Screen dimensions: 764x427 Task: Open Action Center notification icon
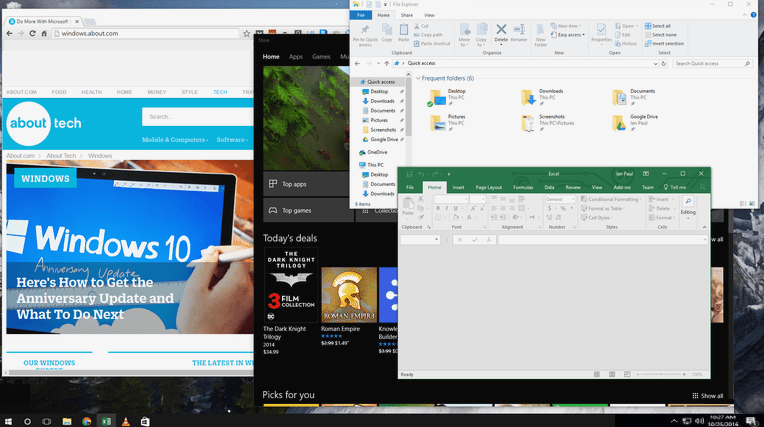[751, 421]
